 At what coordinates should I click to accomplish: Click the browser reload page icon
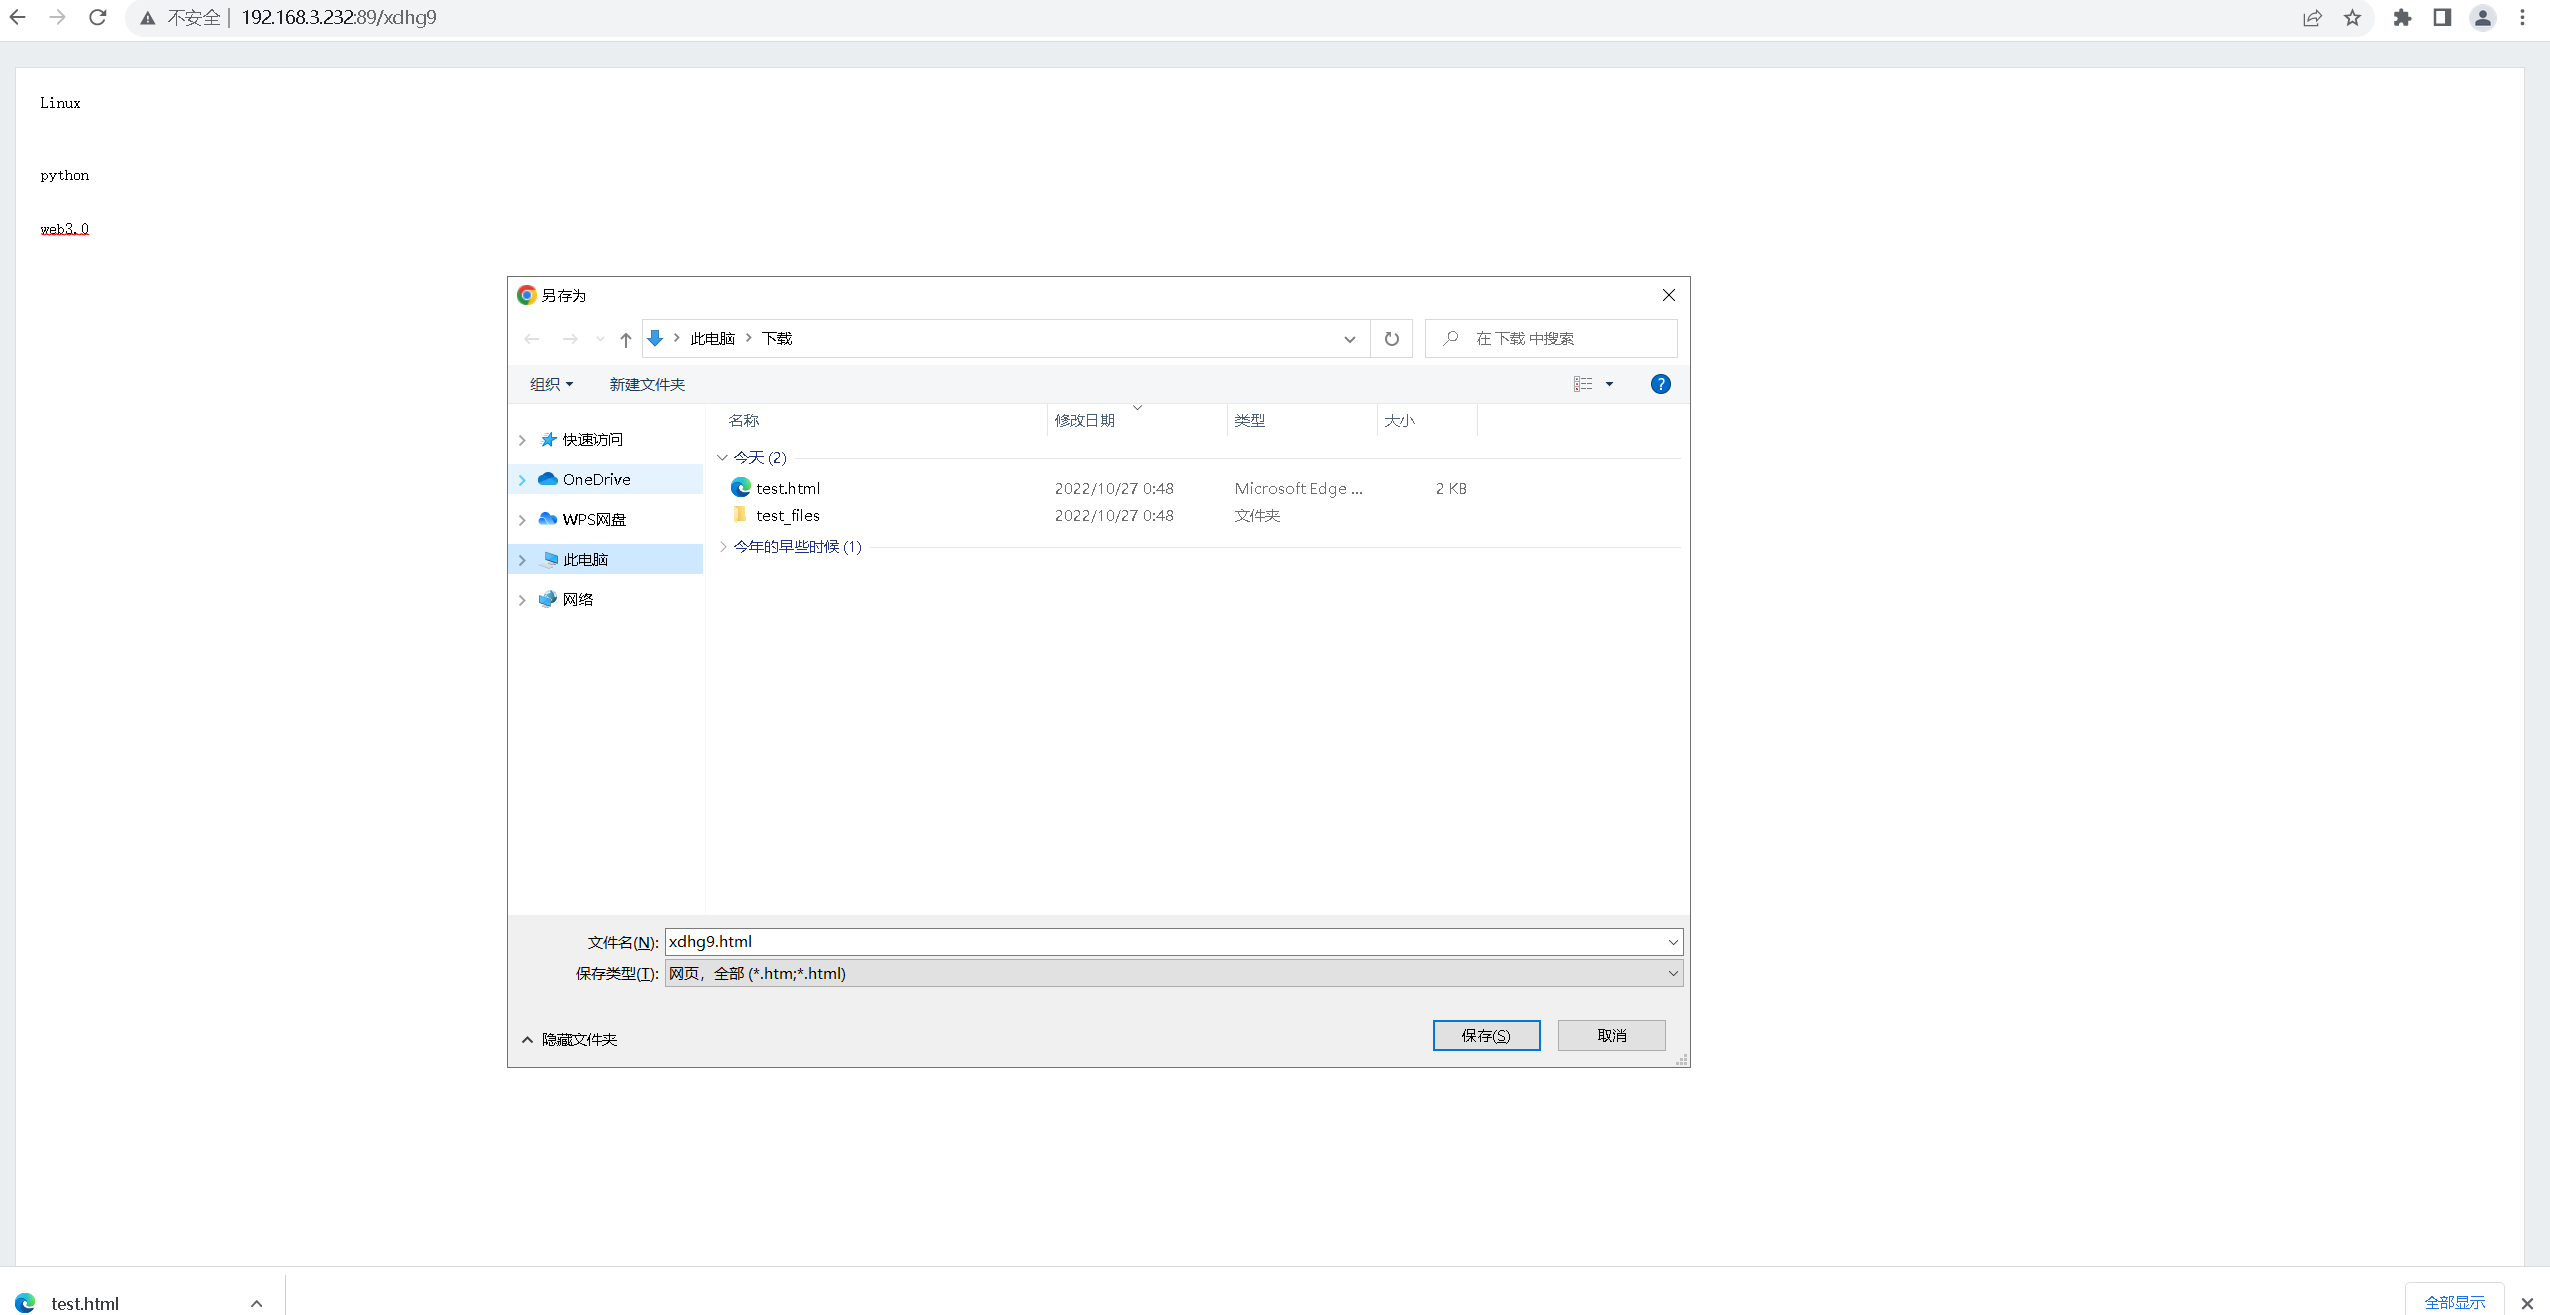point(97,17)
